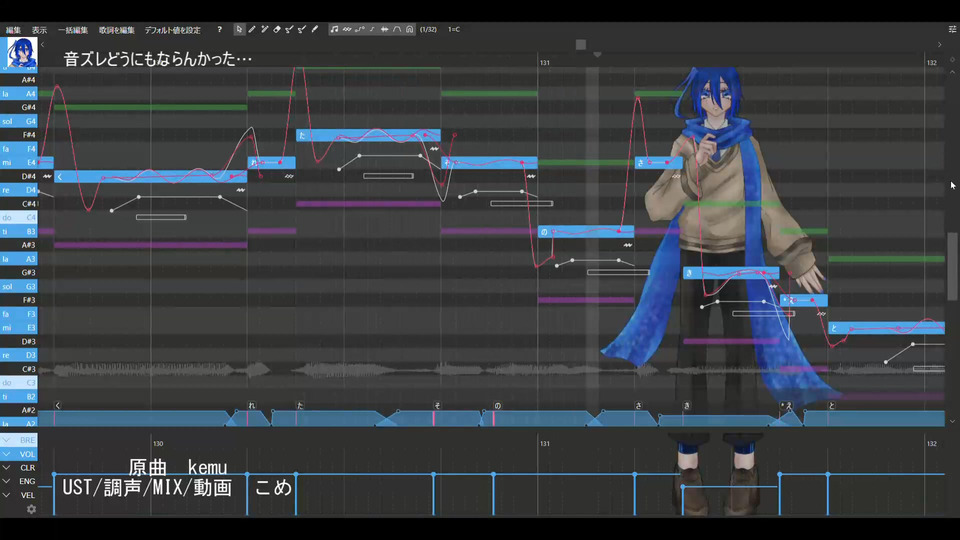This screenshot has height=540, width=960.
Task: Toggle vibrato icon under the そ note
Action: (x=531, y=176)
